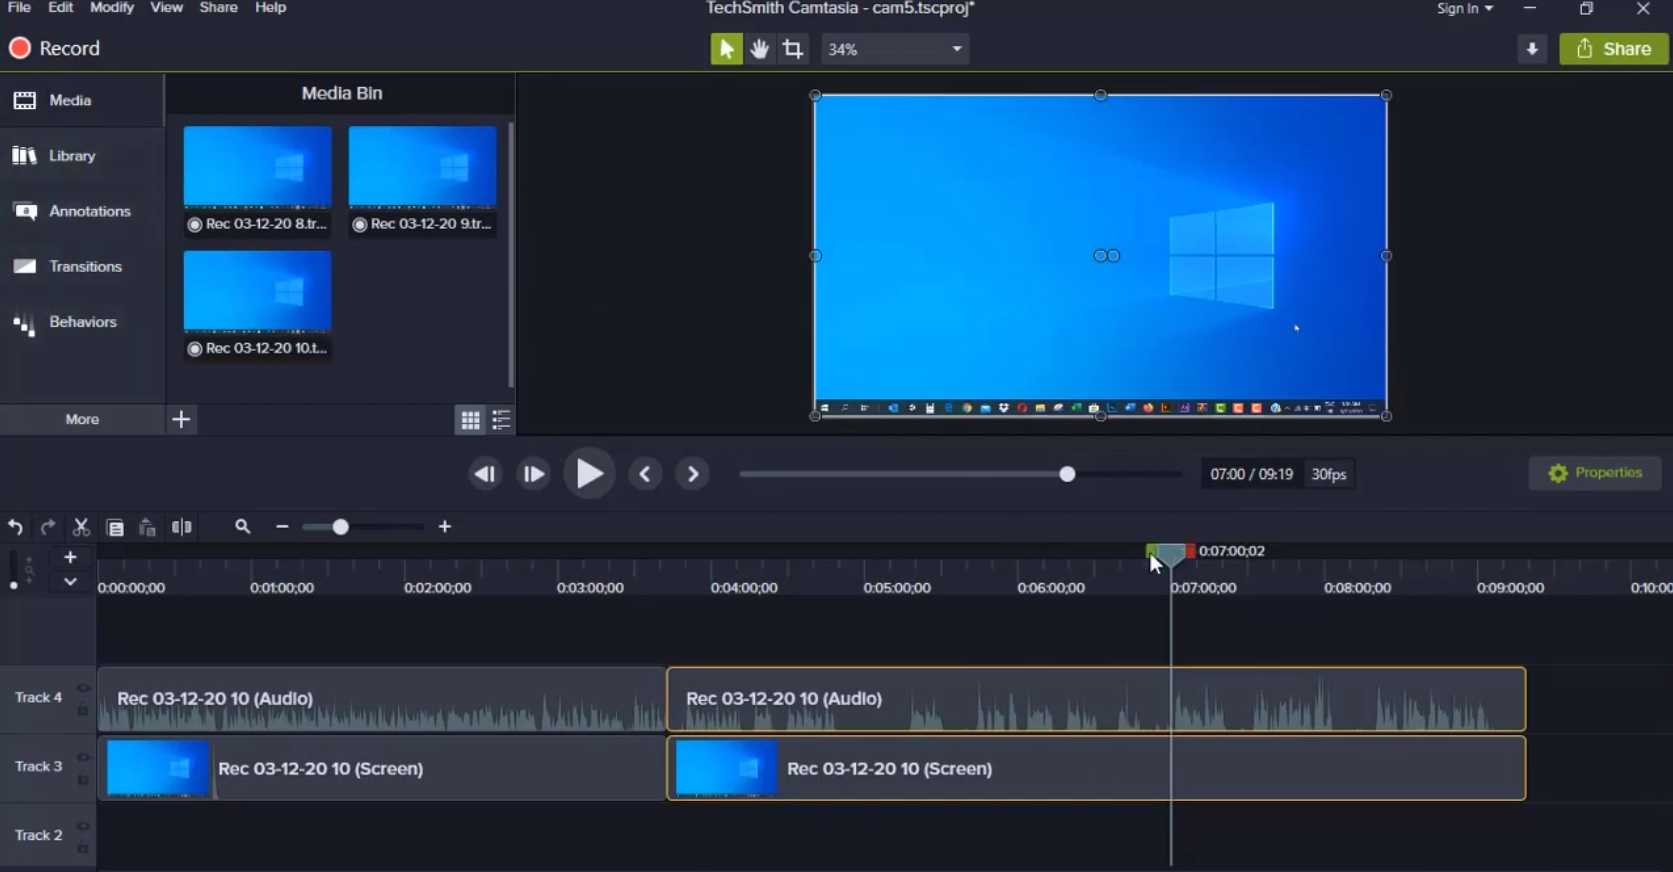Open the Sign In dropdown
1673x872 pixels.
coord(1465,8)
